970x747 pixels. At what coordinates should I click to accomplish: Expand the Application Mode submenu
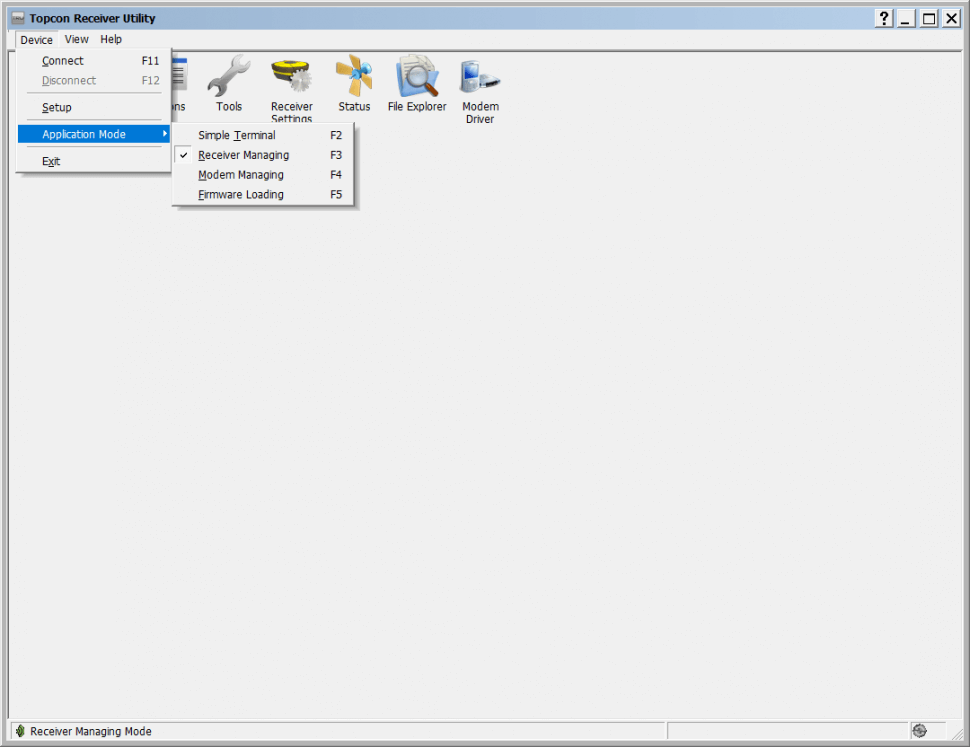pyautogui.click(x=93, y=134)
